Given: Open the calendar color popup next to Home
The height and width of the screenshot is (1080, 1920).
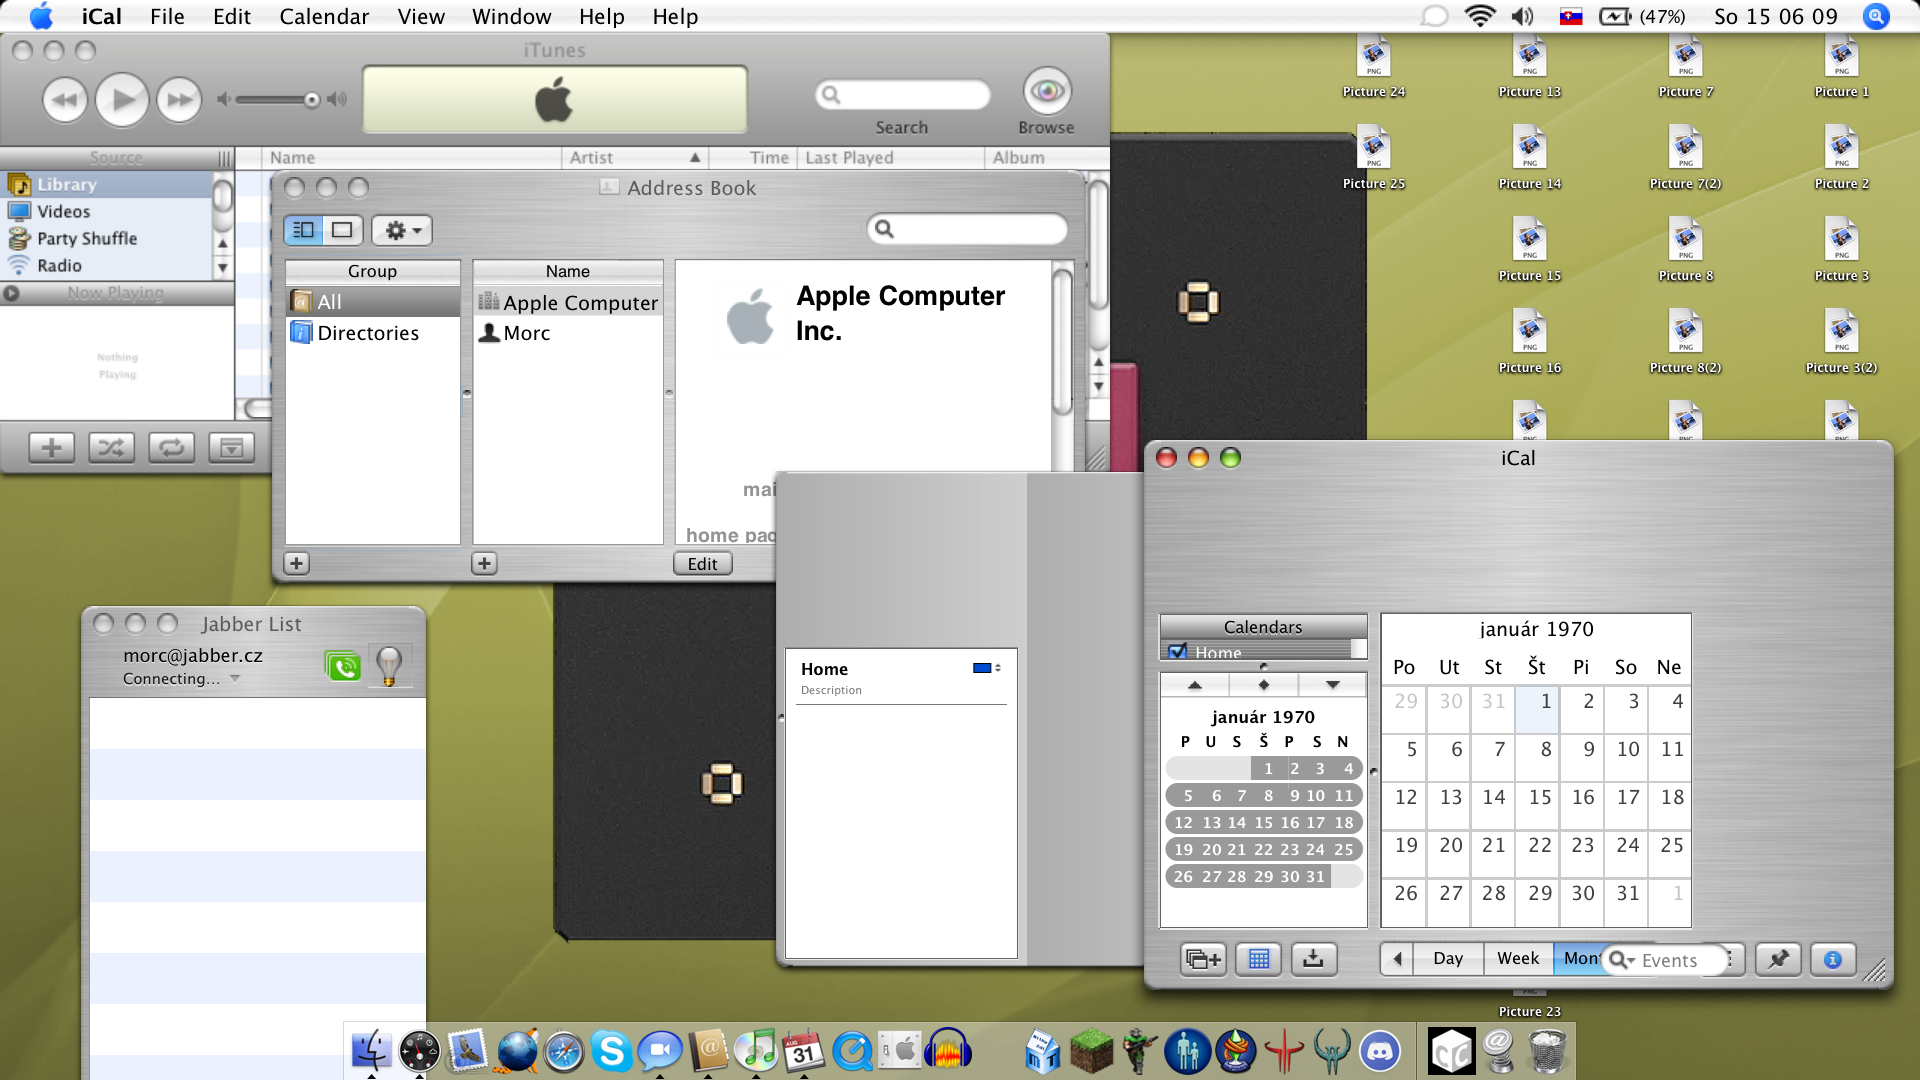Looking at the screenshot, I should [x=987, y=668].
